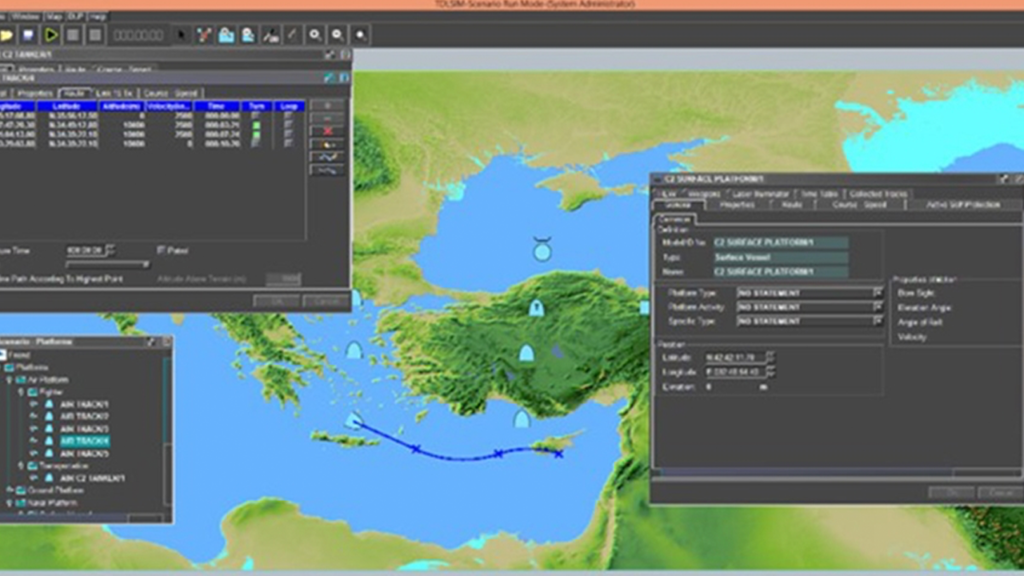Click OK in surface platform window
The width and height of the screenshot is (1024, 576).
pos(952,492)
